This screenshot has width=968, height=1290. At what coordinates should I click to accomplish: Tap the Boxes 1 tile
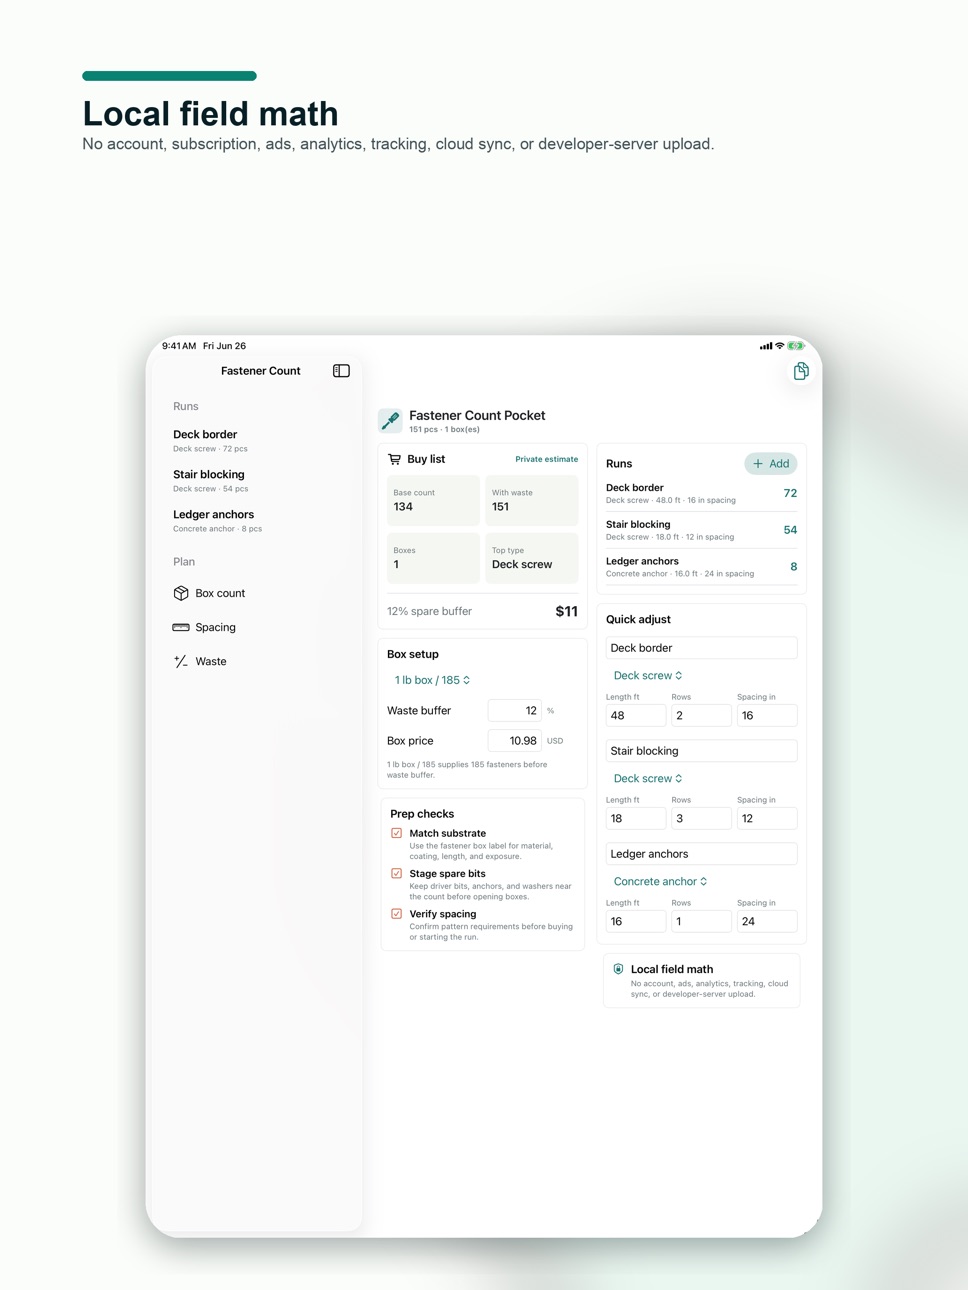coord(433,558)
